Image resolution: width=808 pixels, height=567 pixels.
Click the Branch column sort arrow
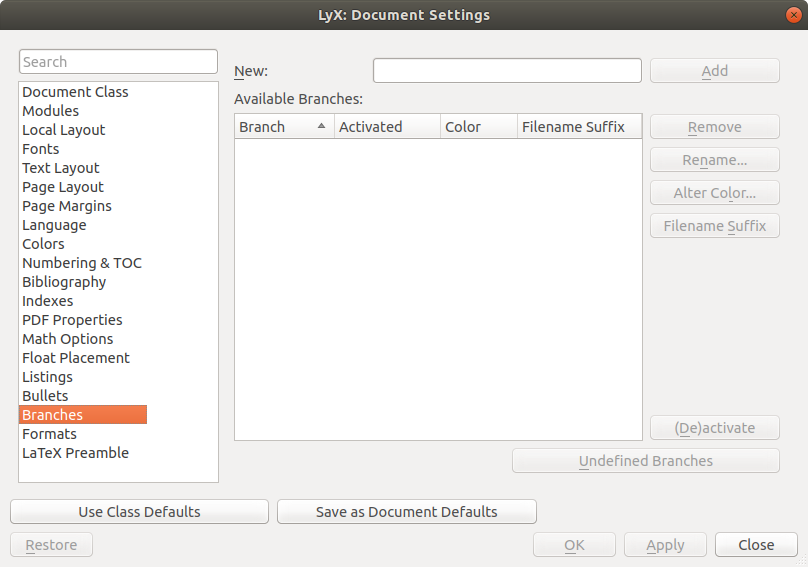point(321,127)
